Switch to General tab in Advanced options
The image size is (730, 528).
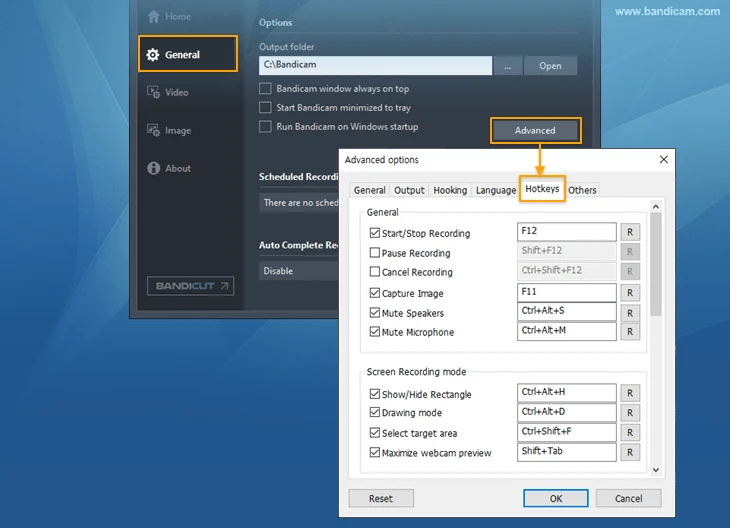pyautogui.click(x=370, y=190)
